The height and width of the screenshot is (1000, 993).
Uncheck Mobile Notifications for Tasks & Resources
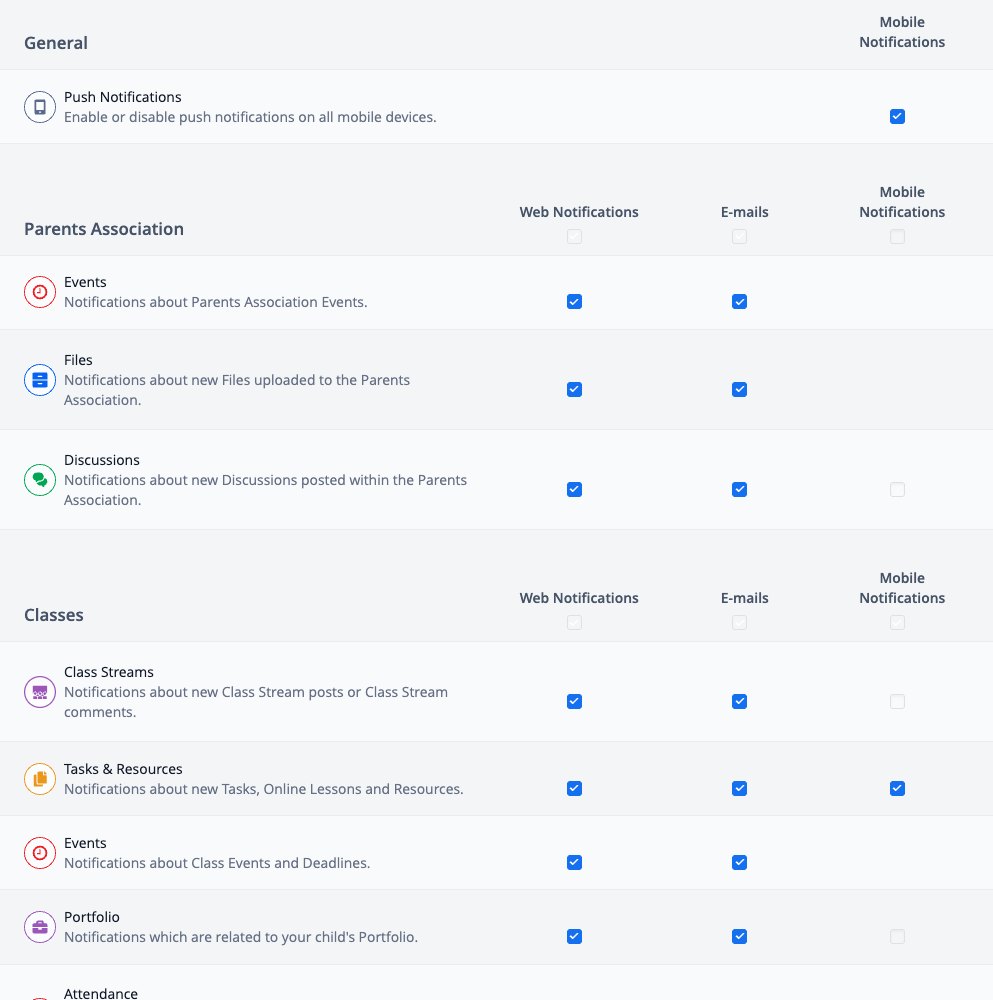(x=897, y=789)
